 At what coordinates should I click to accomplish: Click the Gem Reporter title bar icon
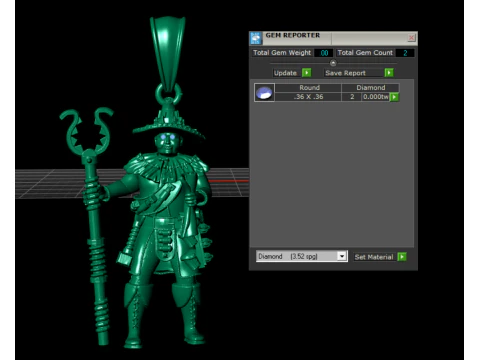pos(256,38)
